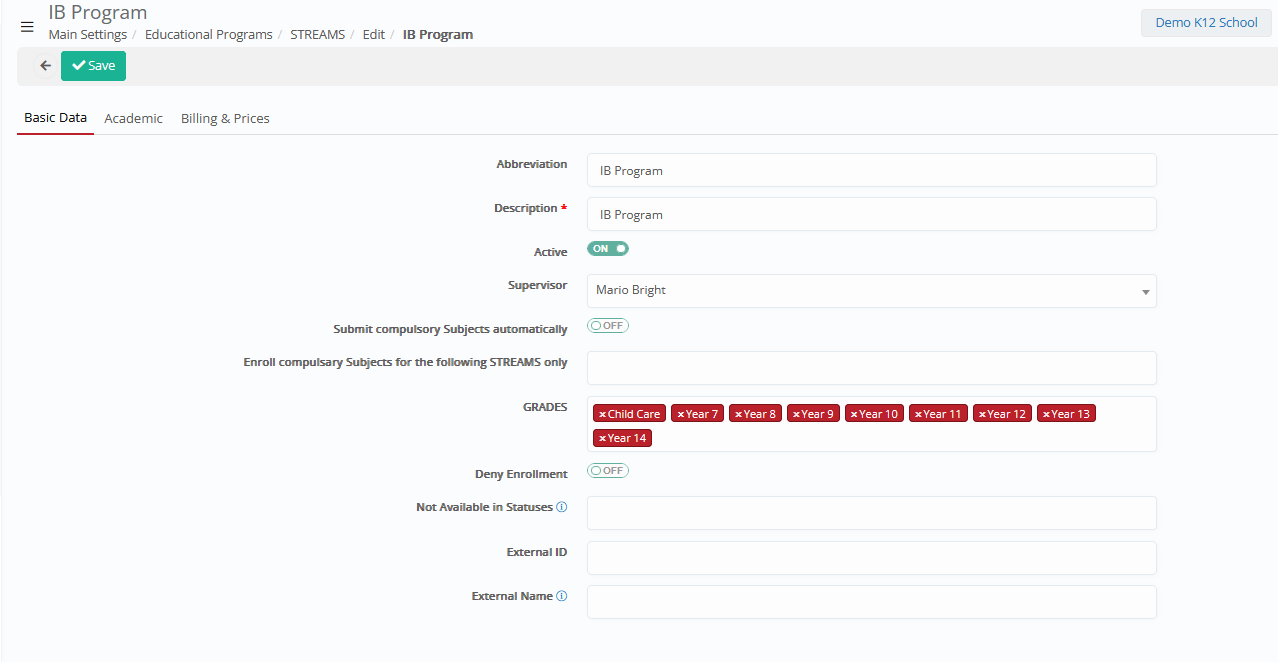This screenshot has width=1278, height=662.
Task: Click the back arrow icon
Action: pos(45,66)
